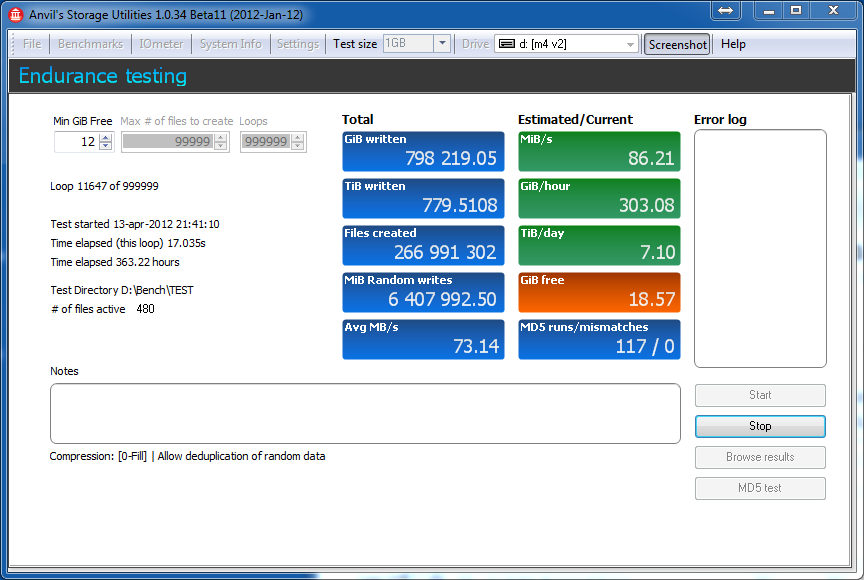
Task: Open the Benchmarks menu
Action: pyautogui.click(x=90, y=44)
